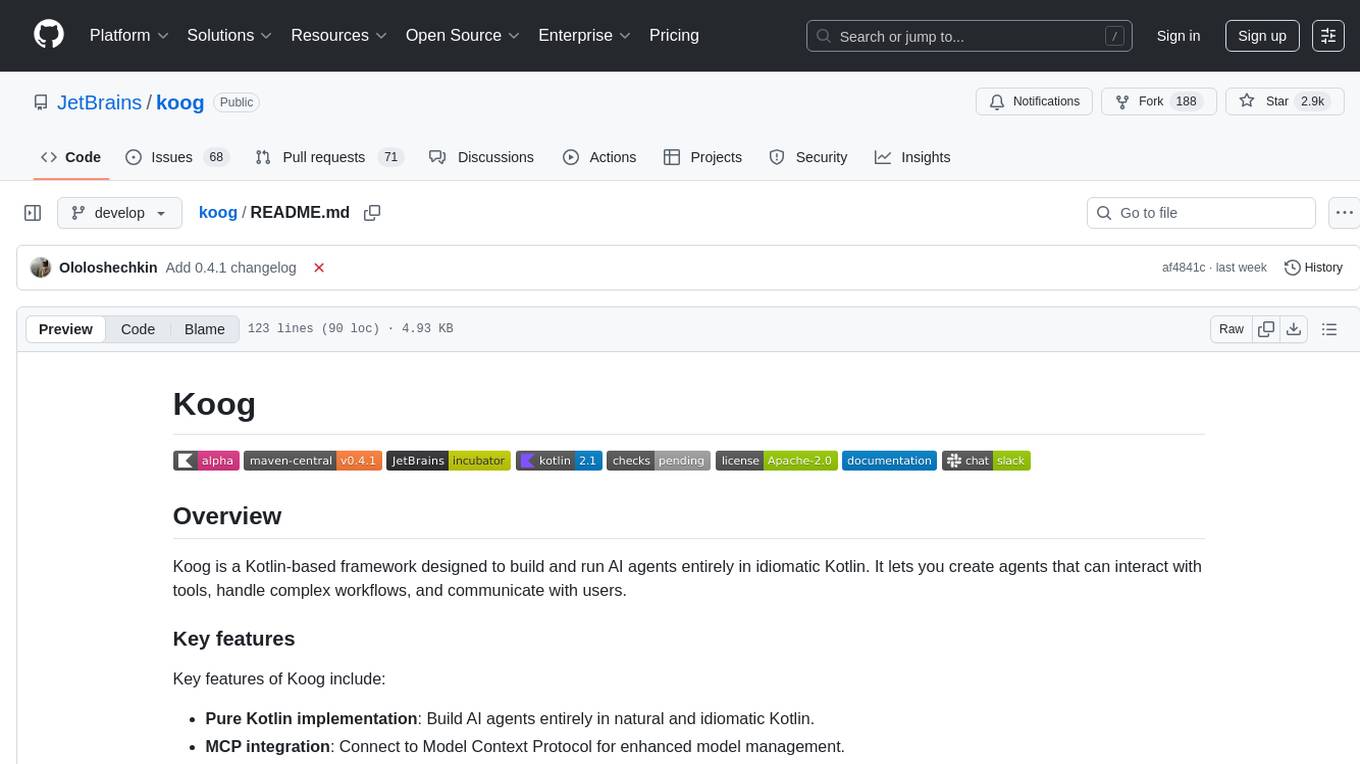Open the JetBrains incubator badge
The height and width of the screenshot is (764, 1360).
(x=449, y=461)
